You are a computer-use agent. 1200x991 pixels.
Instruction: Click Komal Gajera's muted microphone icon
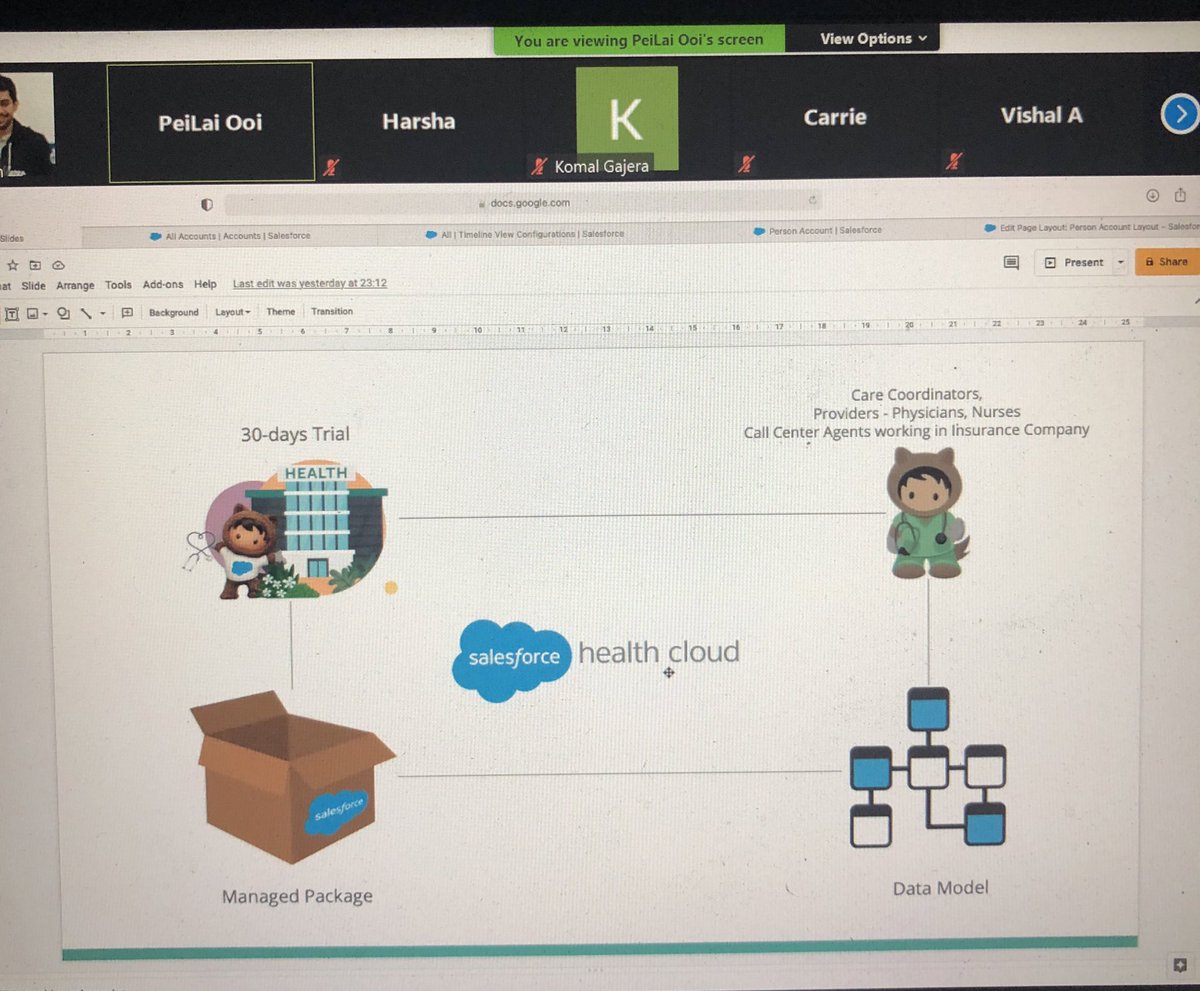click(x=540, y=166)
